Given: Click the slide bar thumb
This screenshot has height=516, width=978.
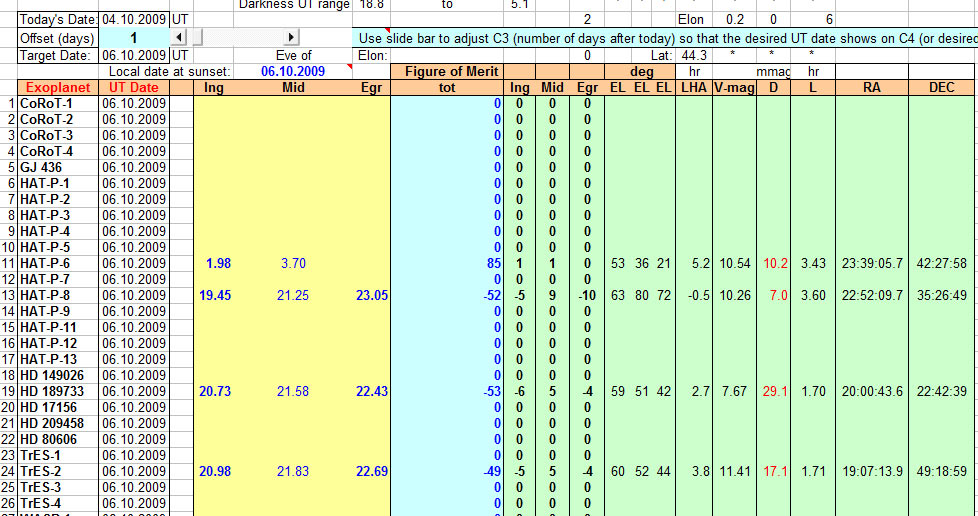Looking at the screenshot, I should [x=196, y=37].
